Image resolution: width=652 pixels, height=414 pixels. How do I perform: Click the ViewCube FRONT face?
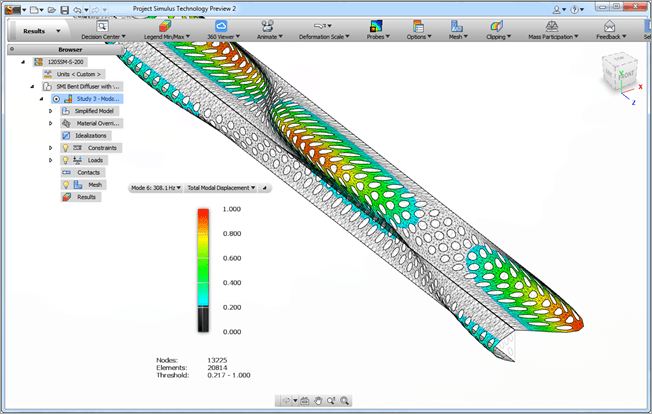[626, 76]
